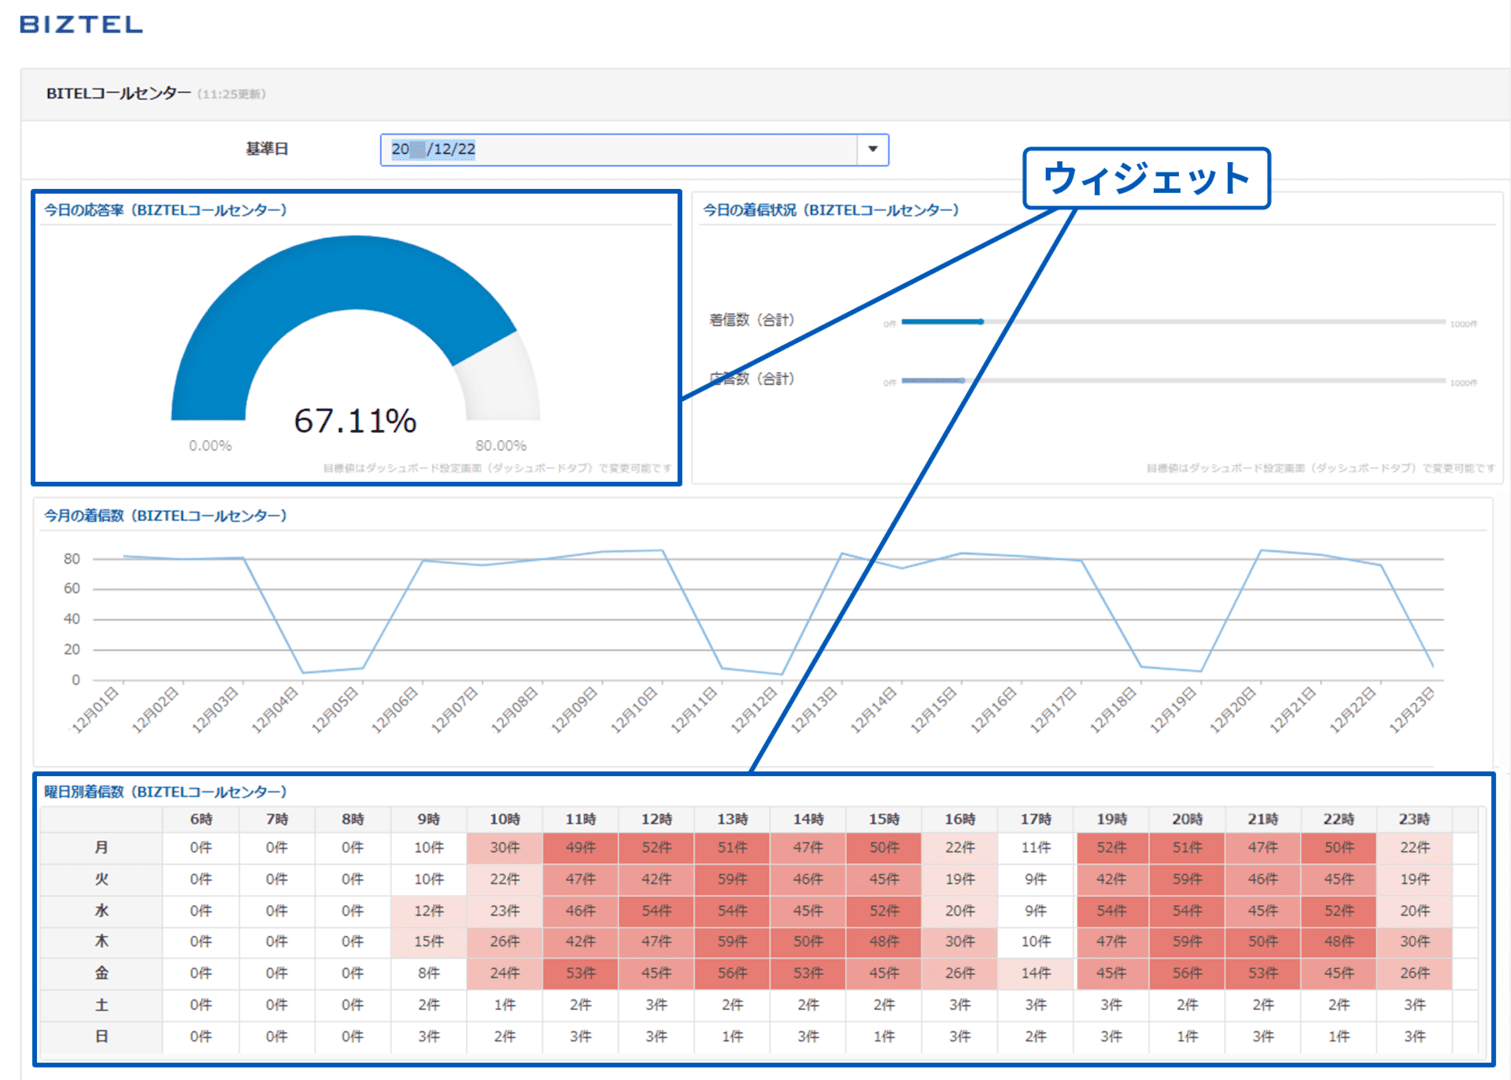Click the 着信数（合計） progress bar

[1173, 322]
